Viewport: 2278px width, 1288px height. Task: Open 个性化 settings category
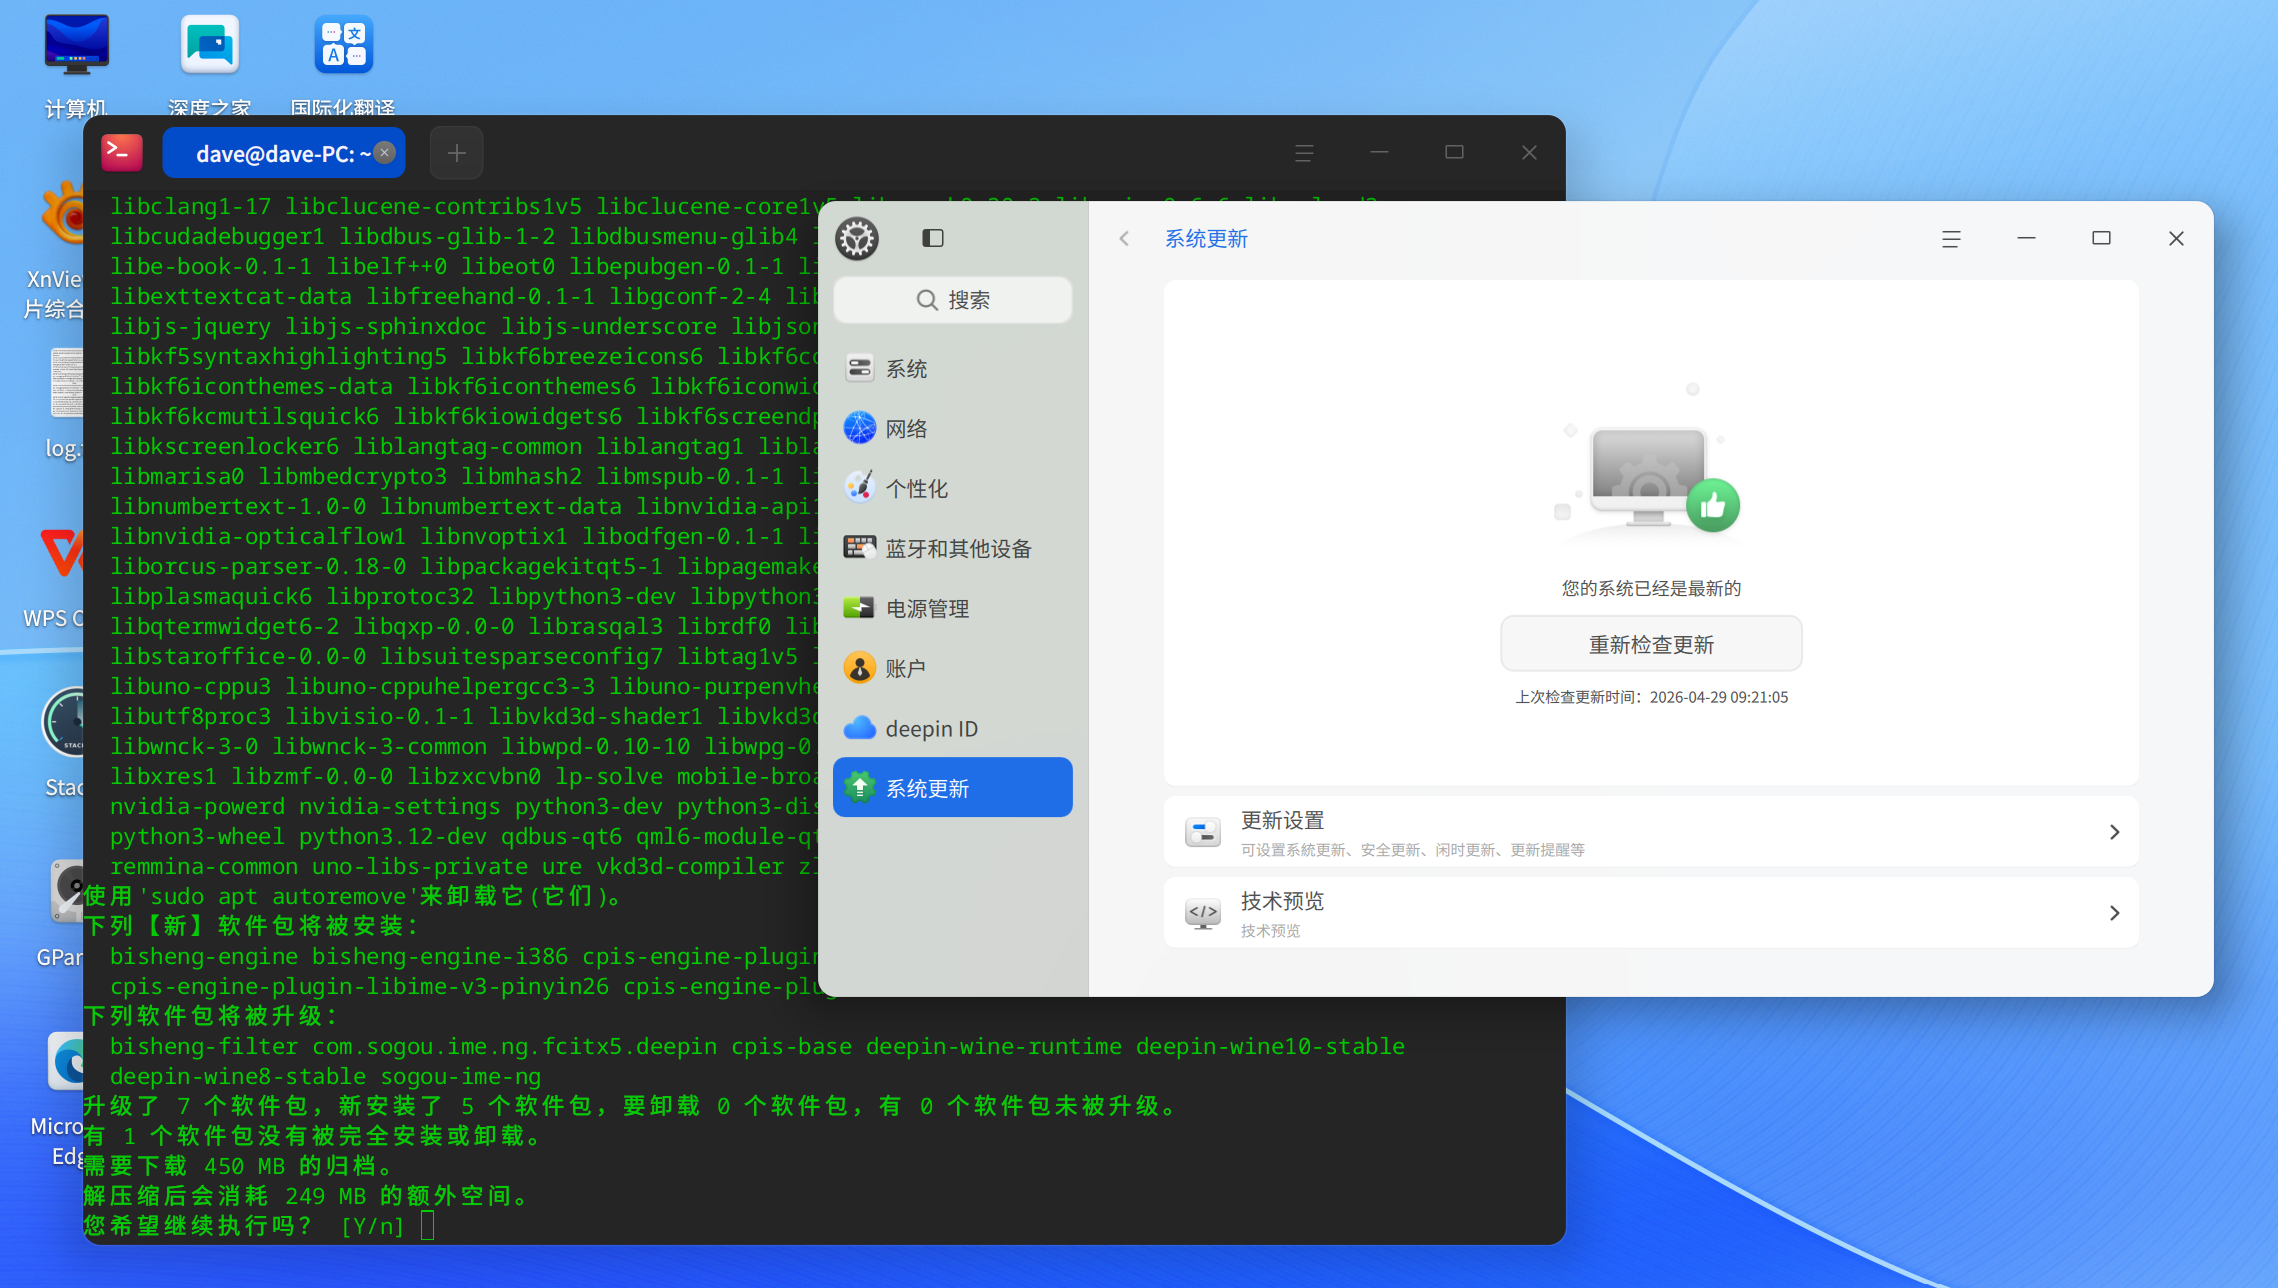(x=952, y=488)
